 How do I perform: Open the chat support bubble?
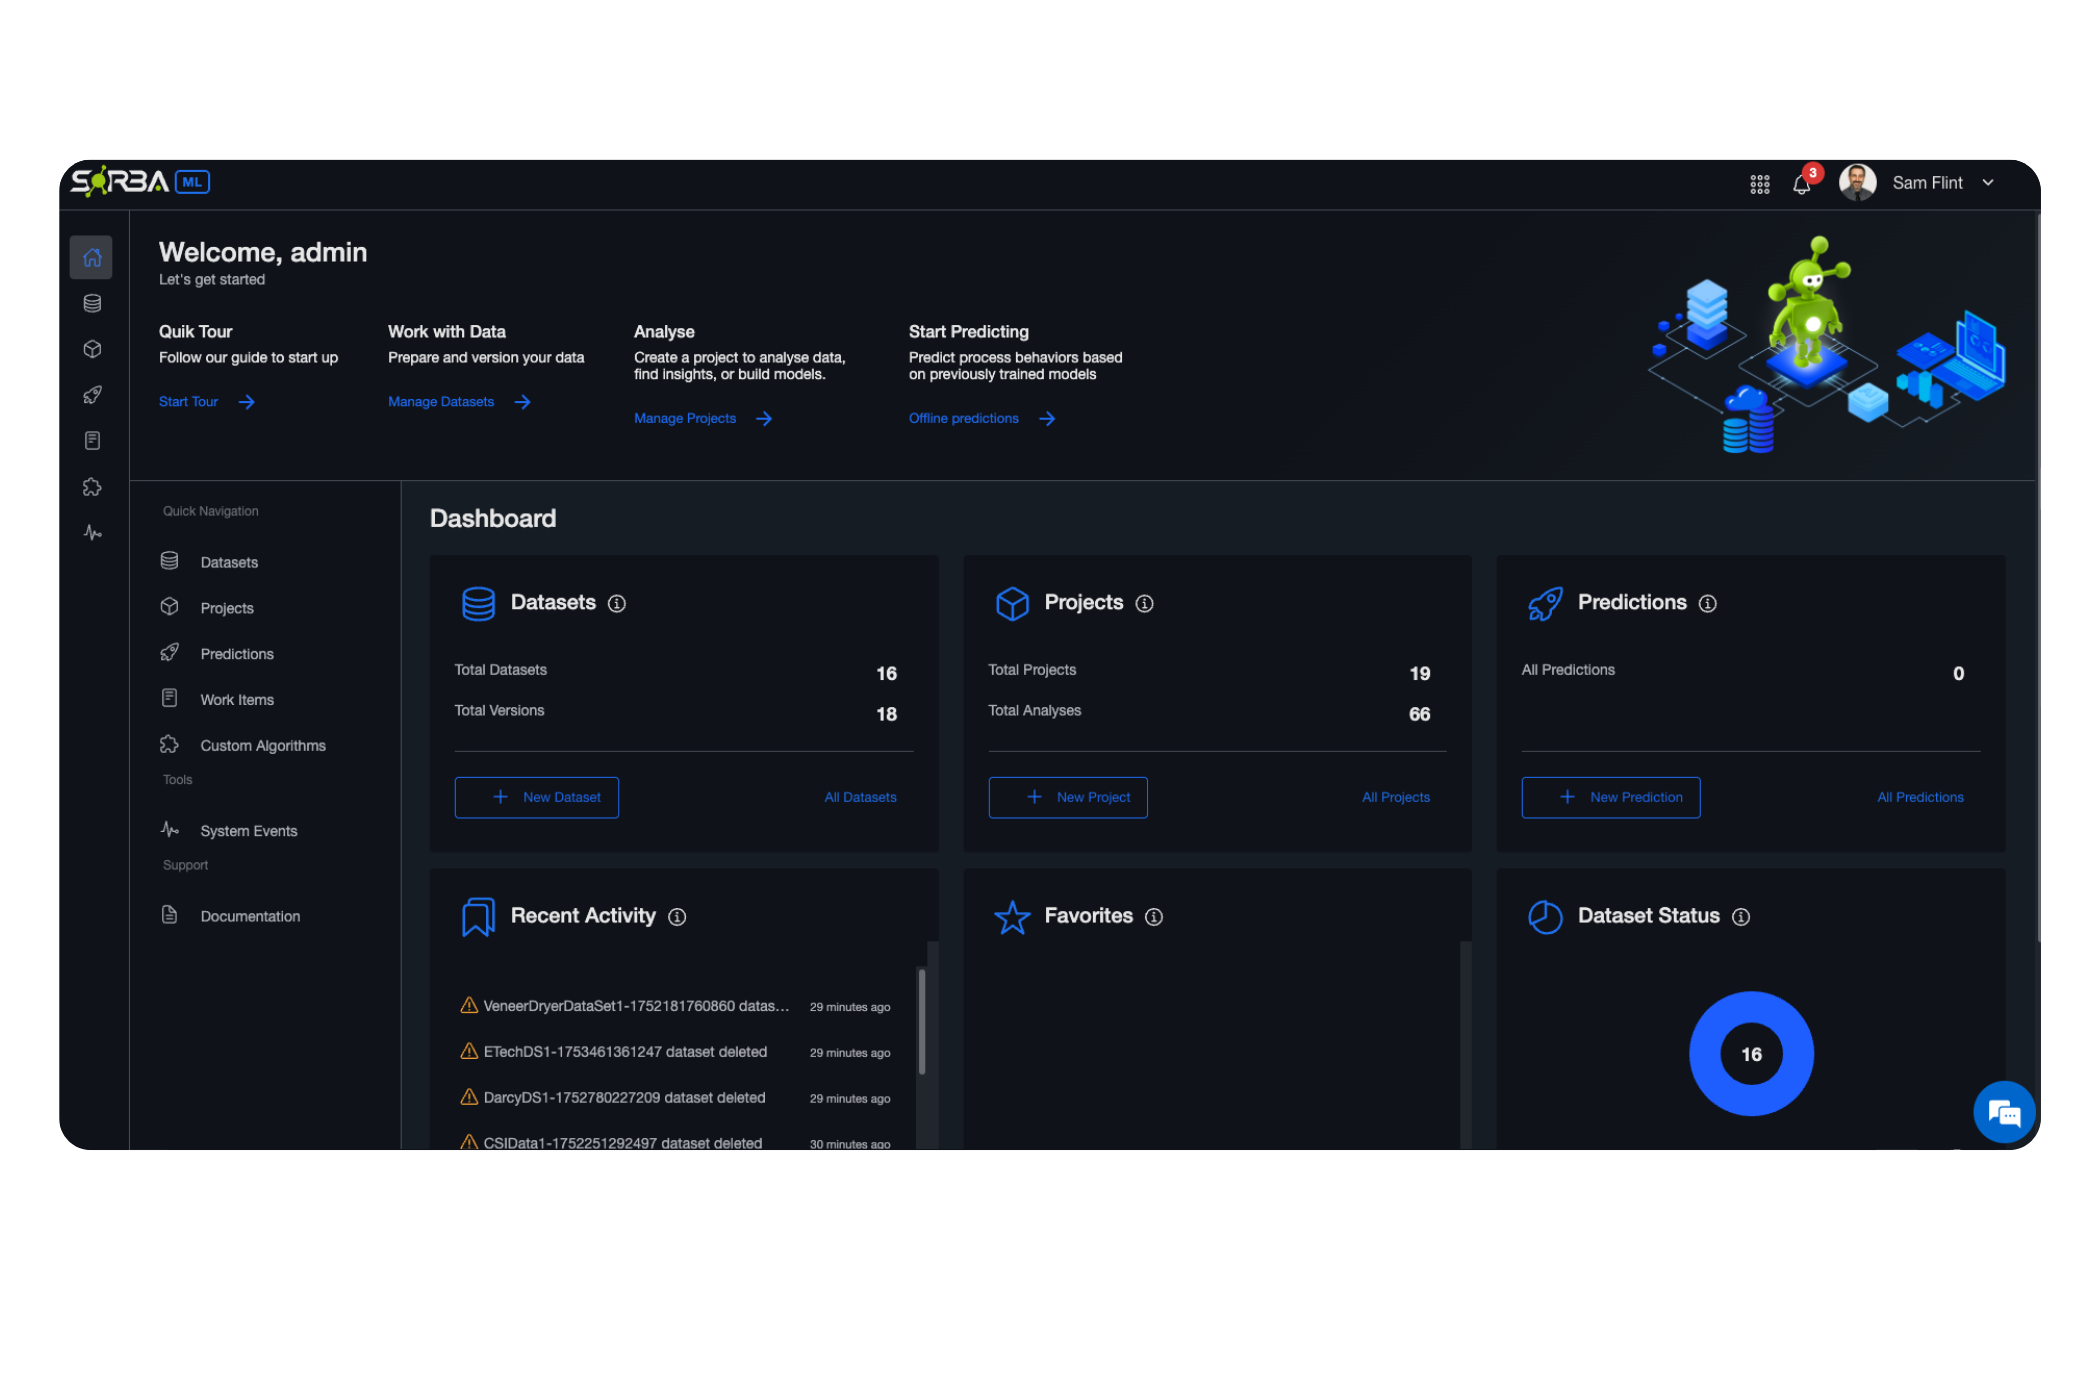coord(2003,1112)
